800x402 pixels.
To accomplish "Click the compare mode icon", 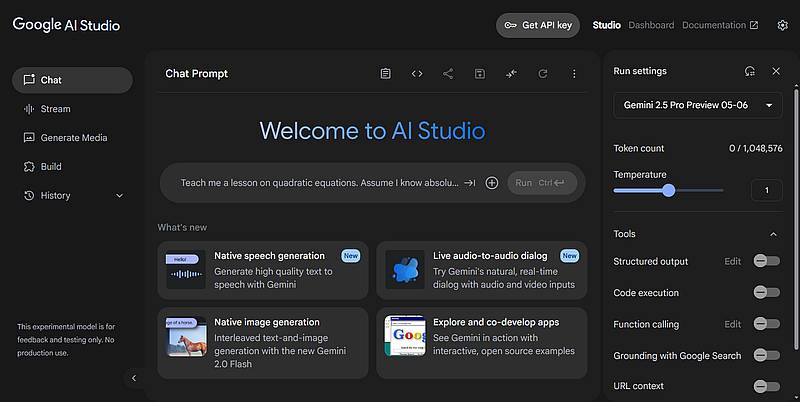I will (x=511, y=74).
